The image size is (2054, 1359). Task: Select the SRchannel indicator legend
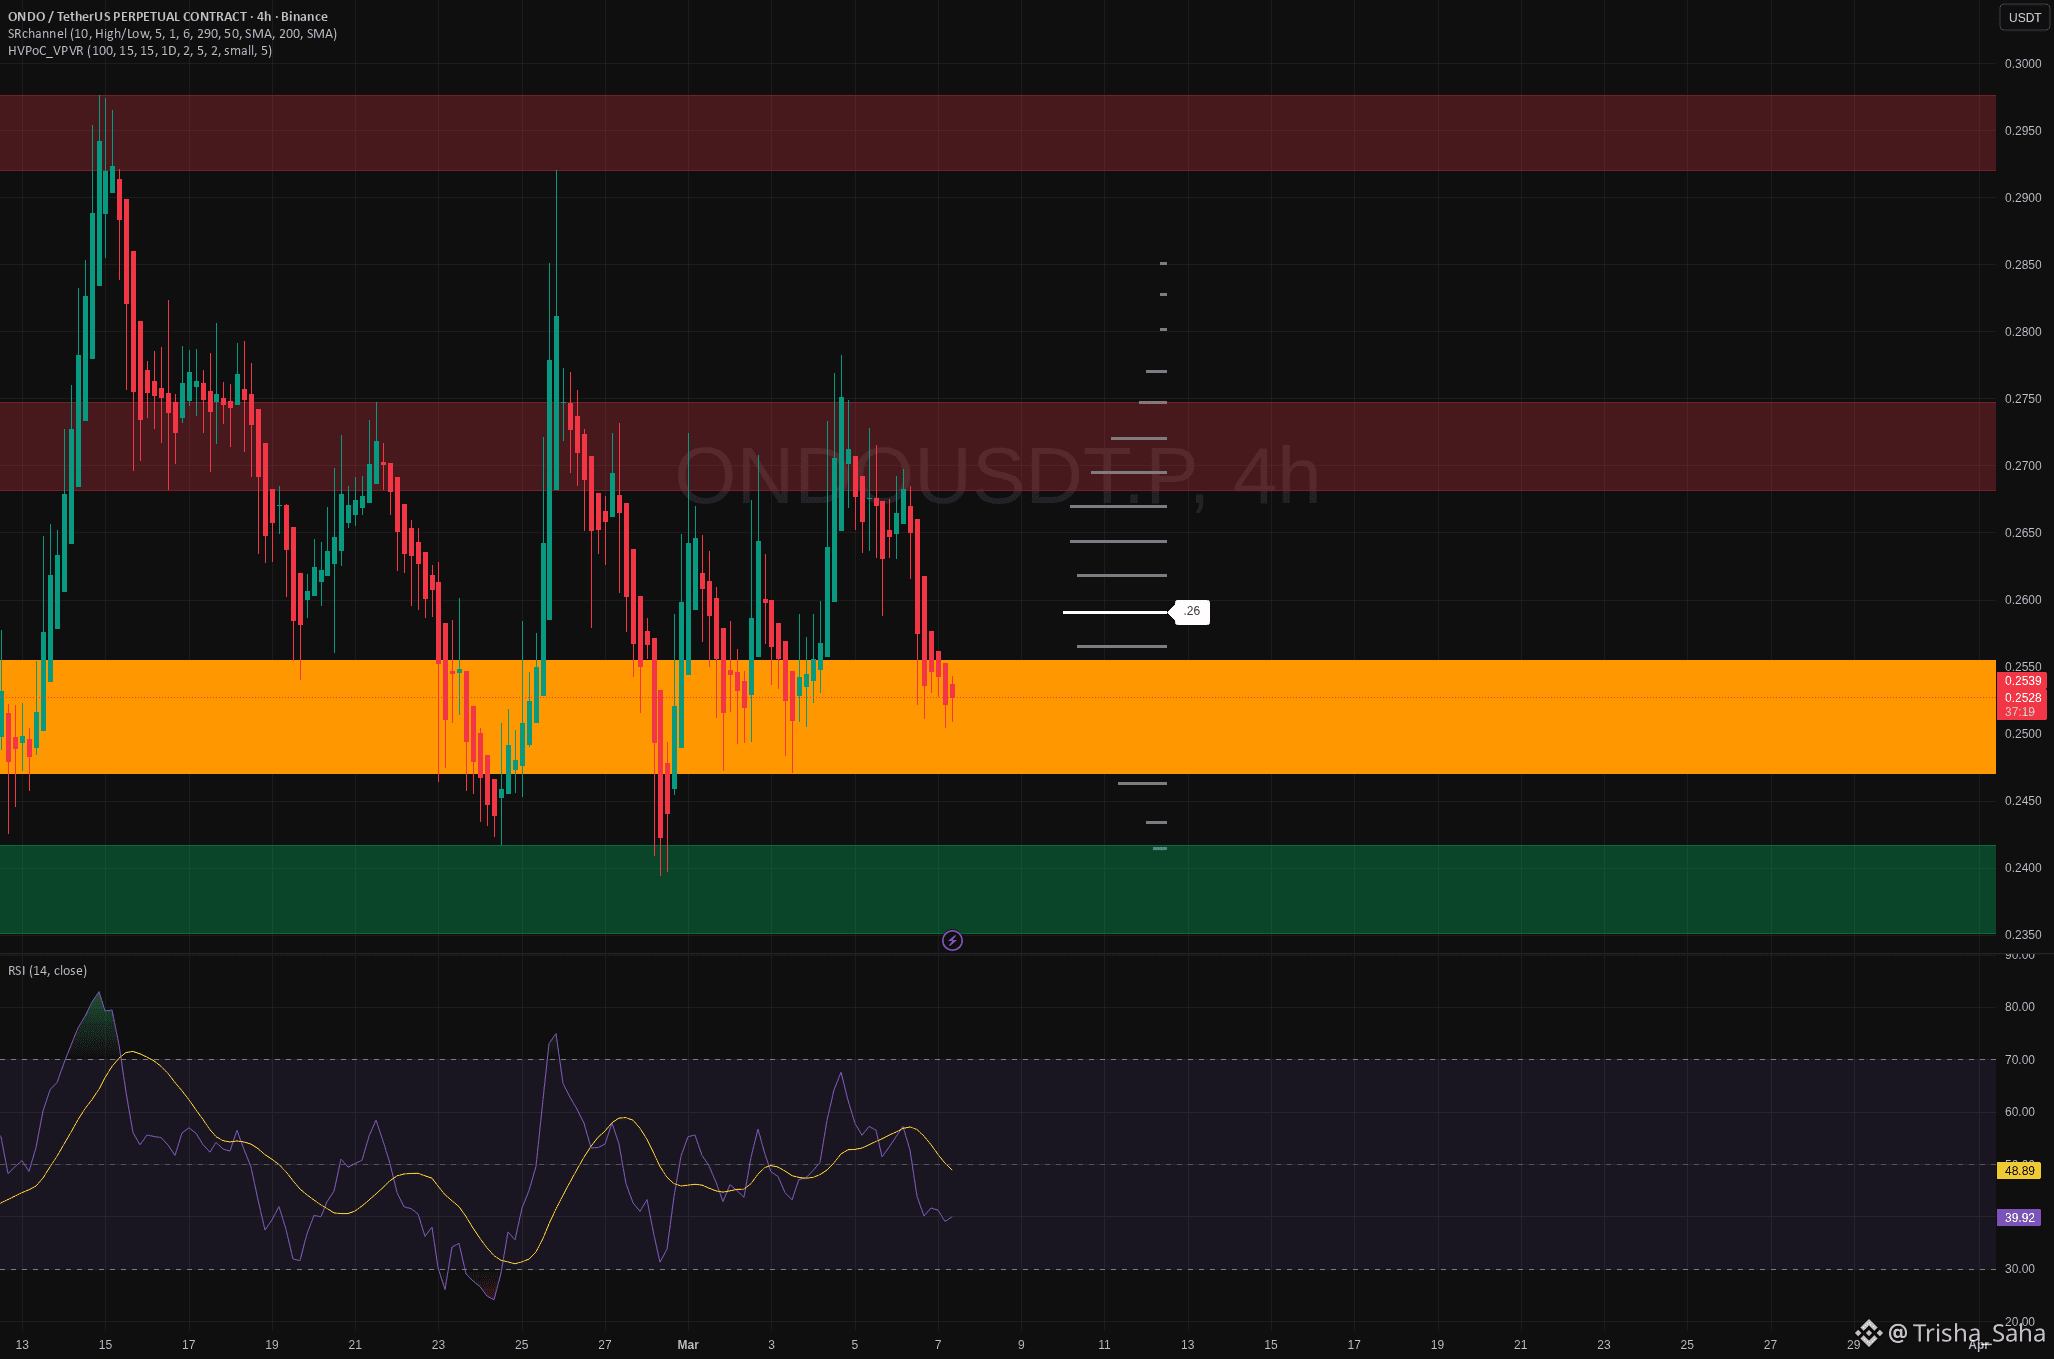[x=172, y=34]
